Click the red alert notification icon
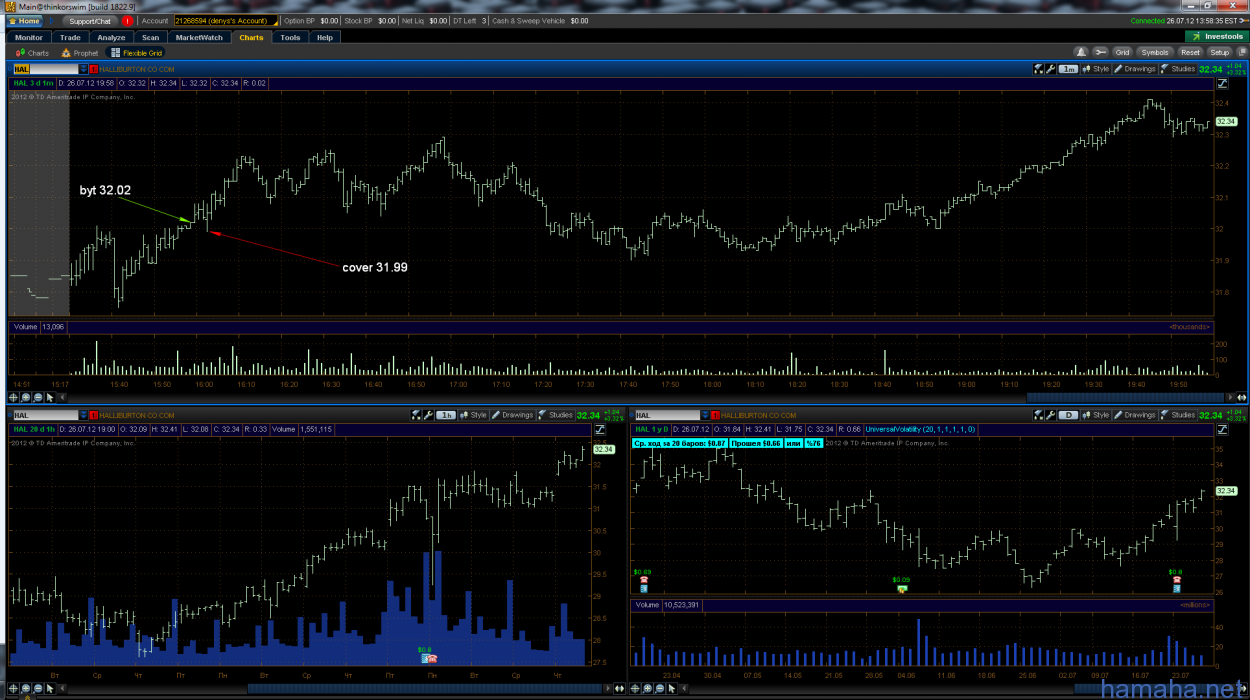This screenshot has width=1250, height=700. pos(128,20)
